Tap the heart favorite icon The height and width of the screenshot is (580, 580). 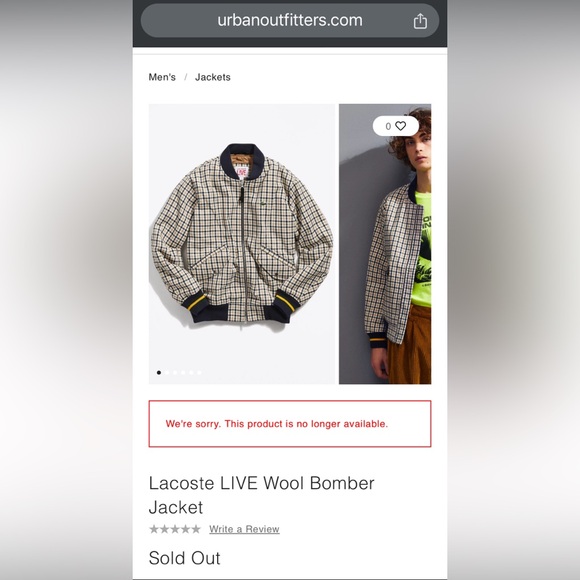400,126
